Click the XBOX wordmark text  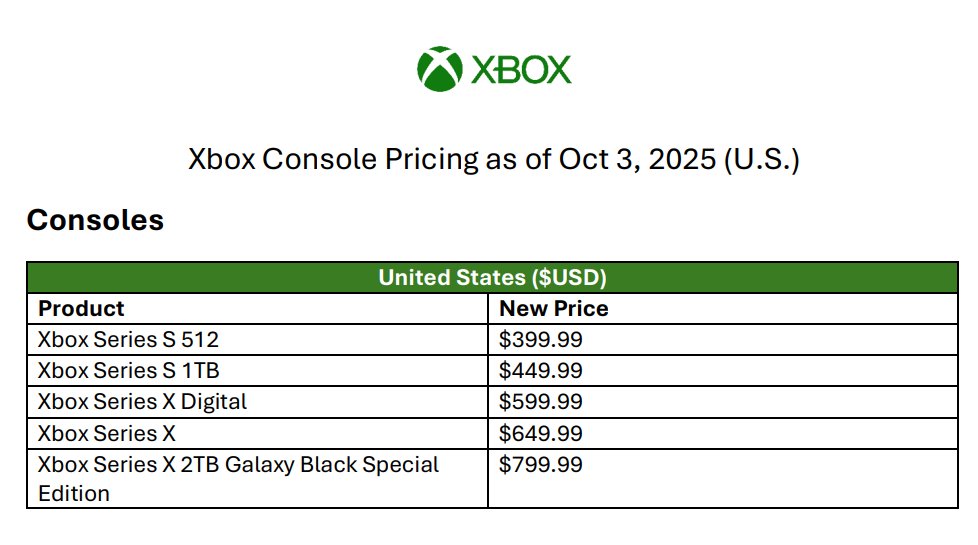521,70
